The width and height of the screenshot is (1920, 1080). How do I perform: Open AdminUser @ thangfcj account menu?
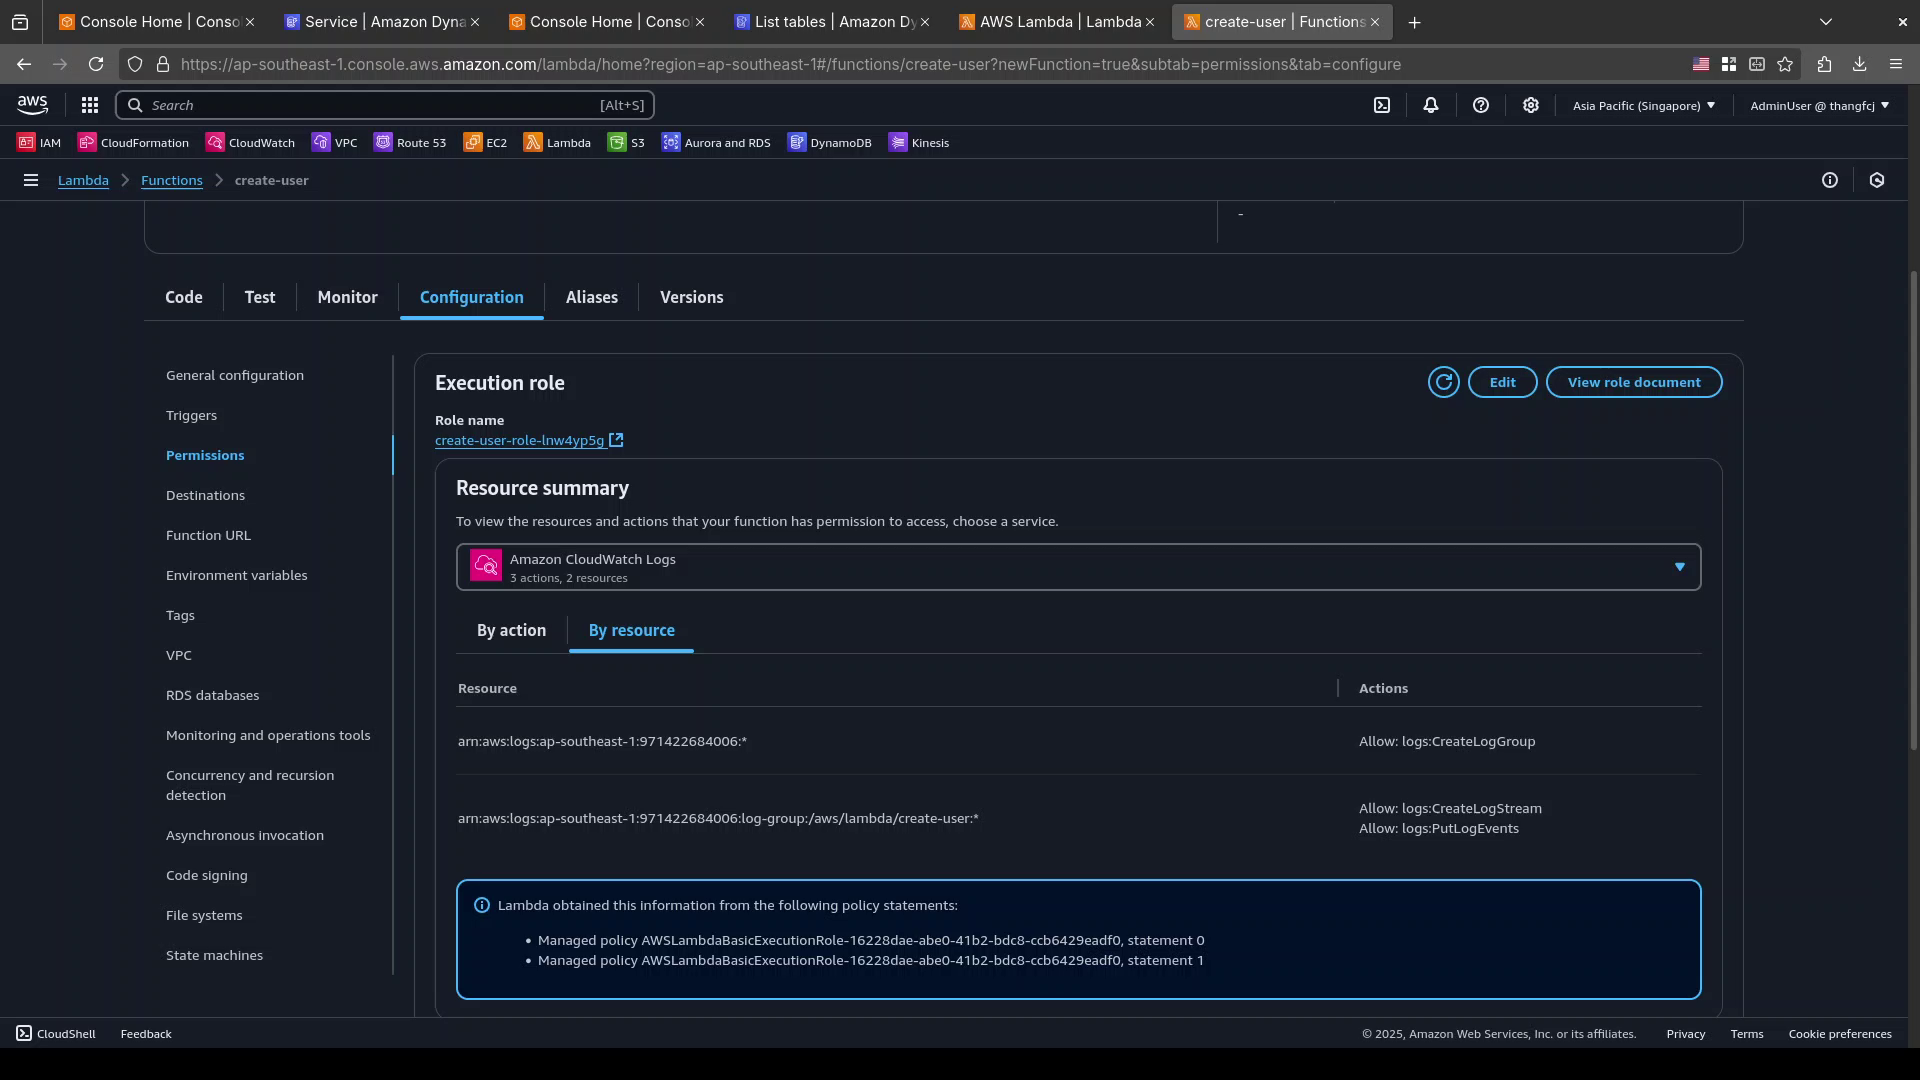pos(1819,105)
